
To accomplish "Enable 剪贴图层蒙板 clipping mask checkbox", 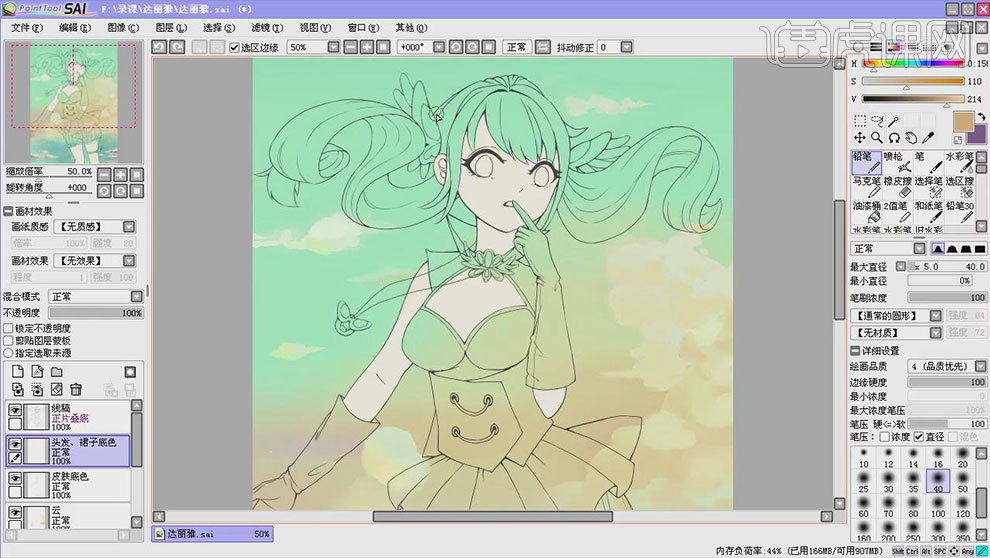I will click(8, 341).
